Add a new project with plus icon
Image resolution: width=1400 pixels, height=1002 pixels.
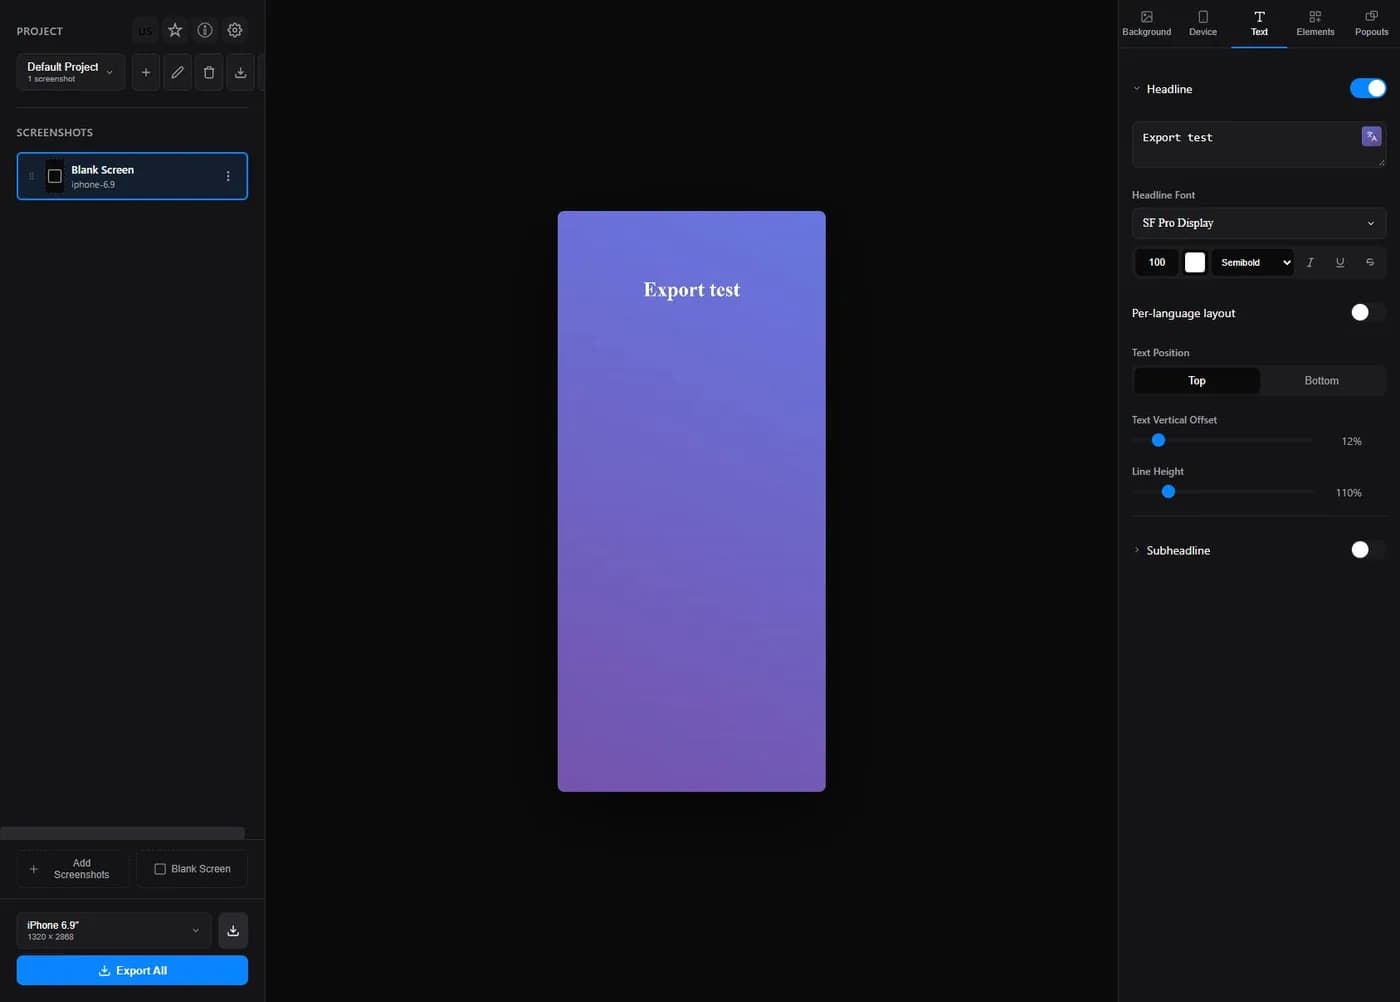(146, 72)
